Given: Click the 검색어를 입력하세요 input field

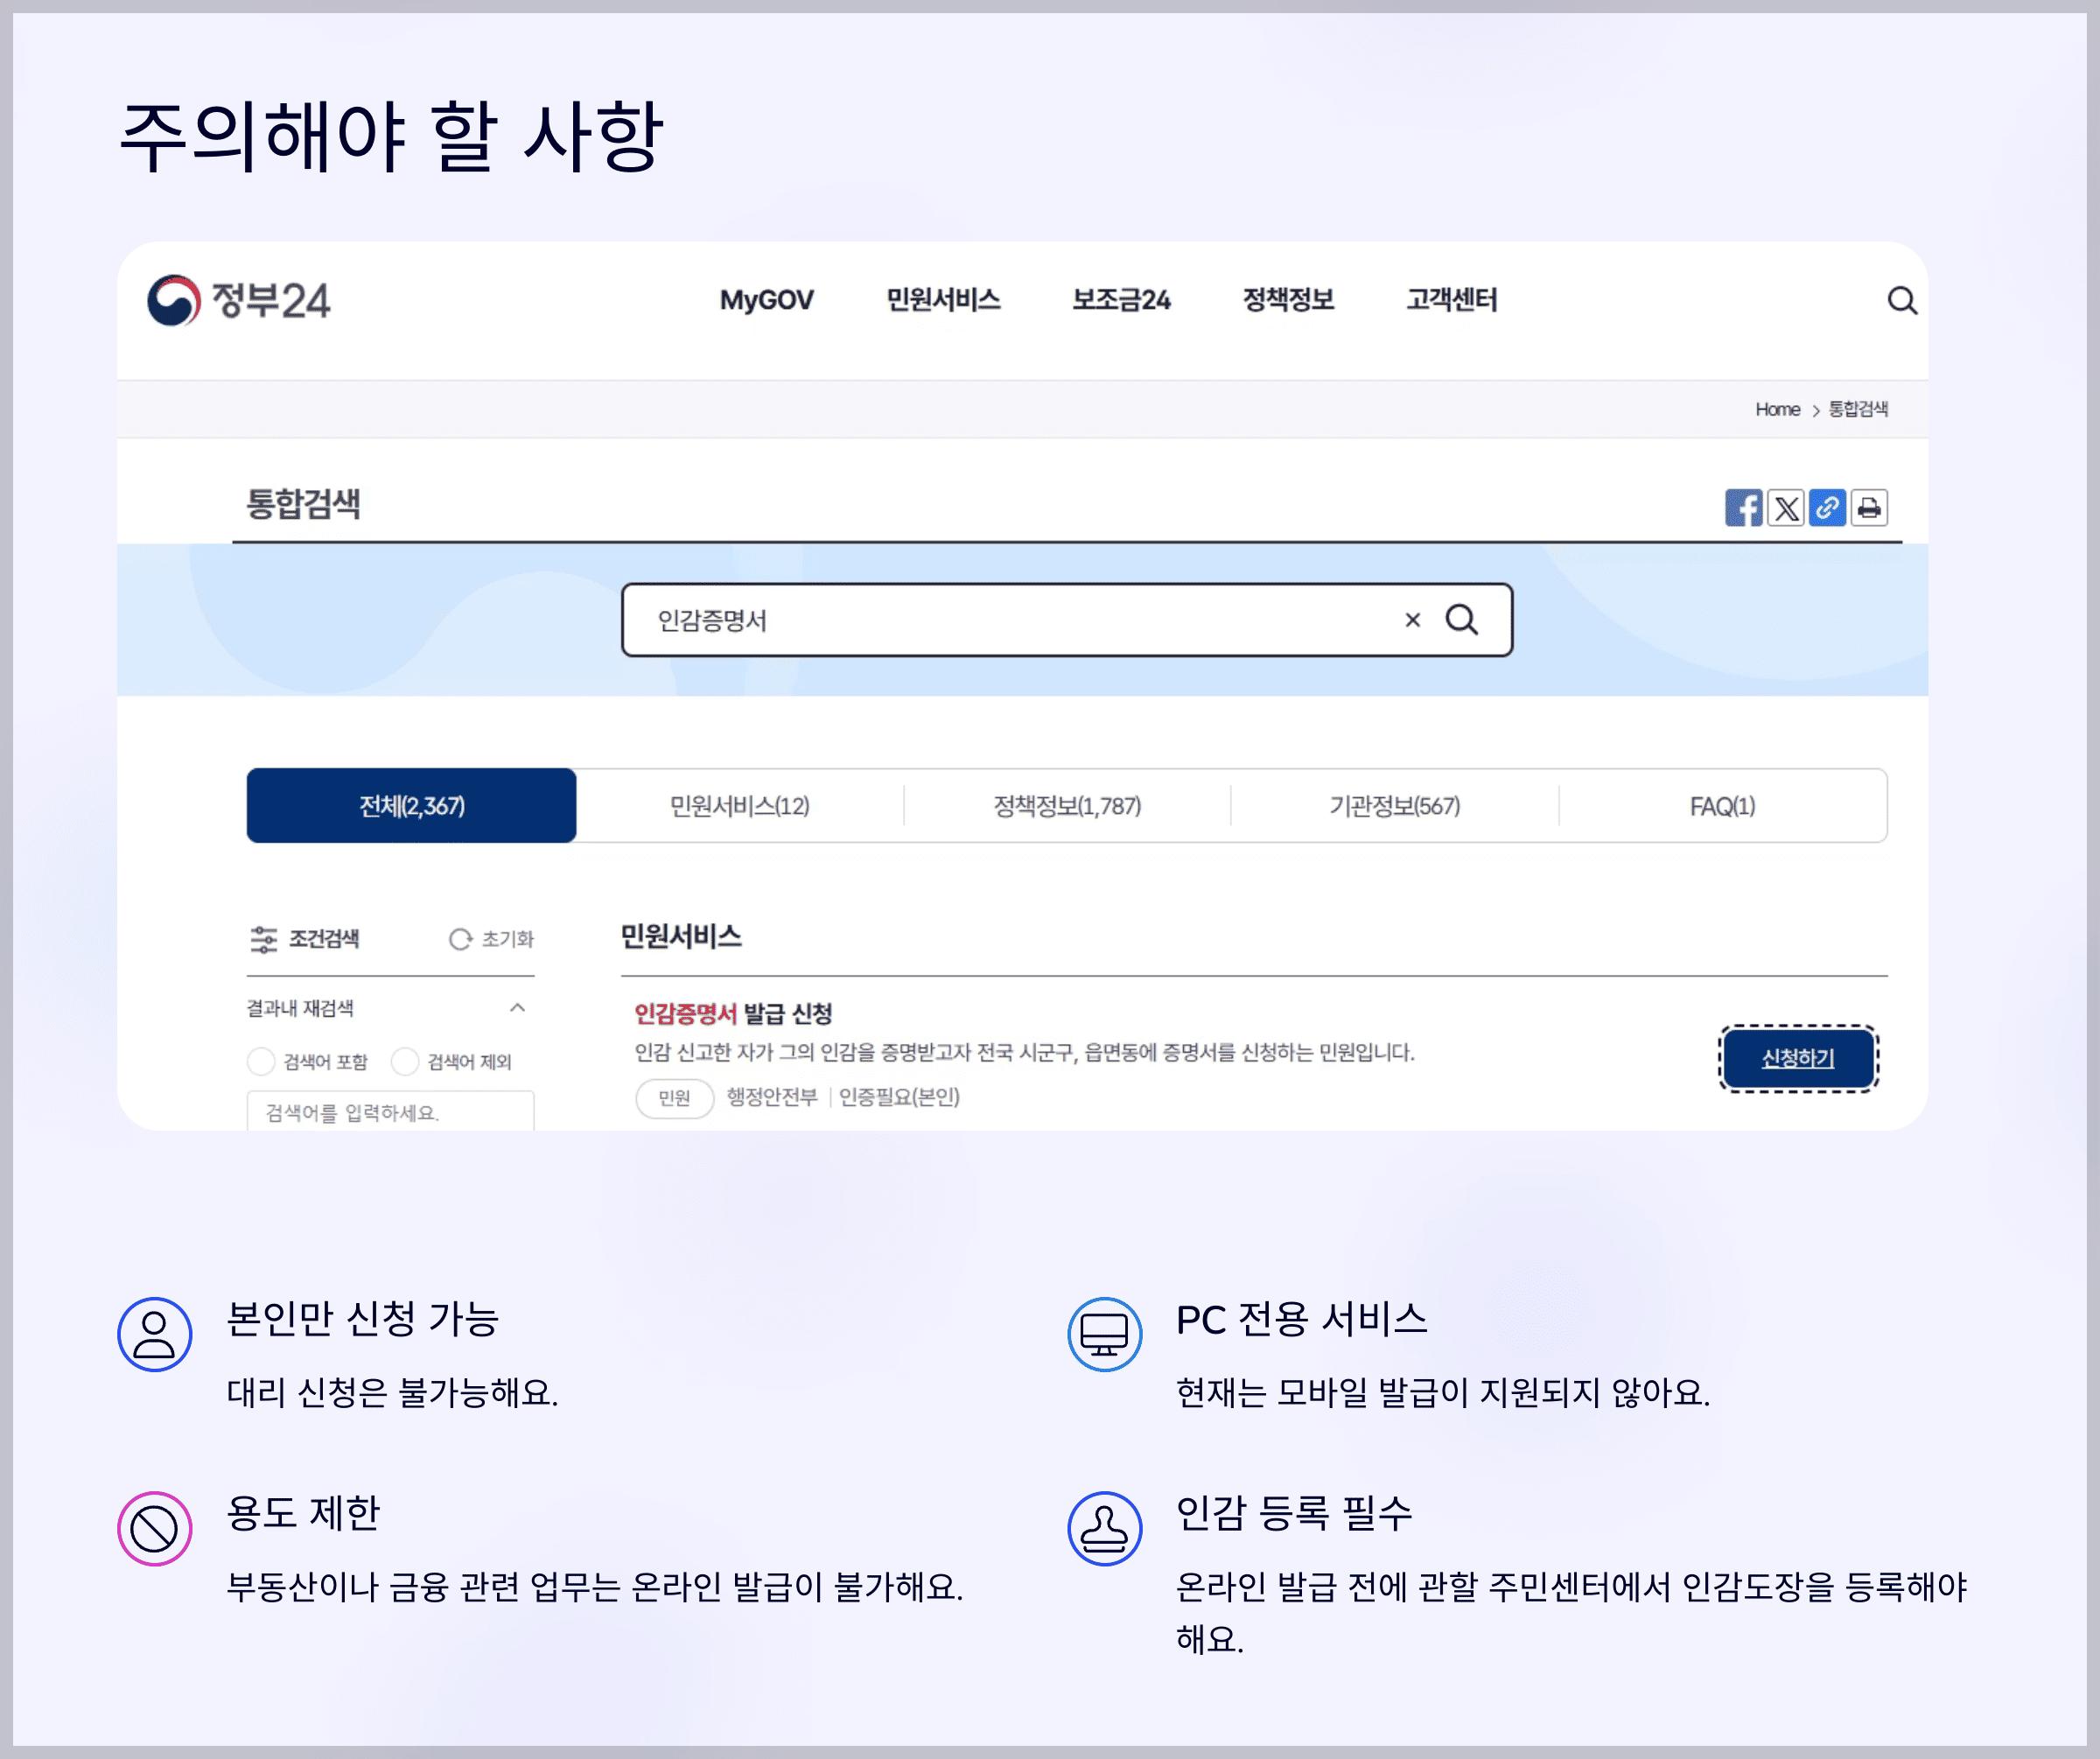Looking at the screenshot, I should click(390, 1112).
